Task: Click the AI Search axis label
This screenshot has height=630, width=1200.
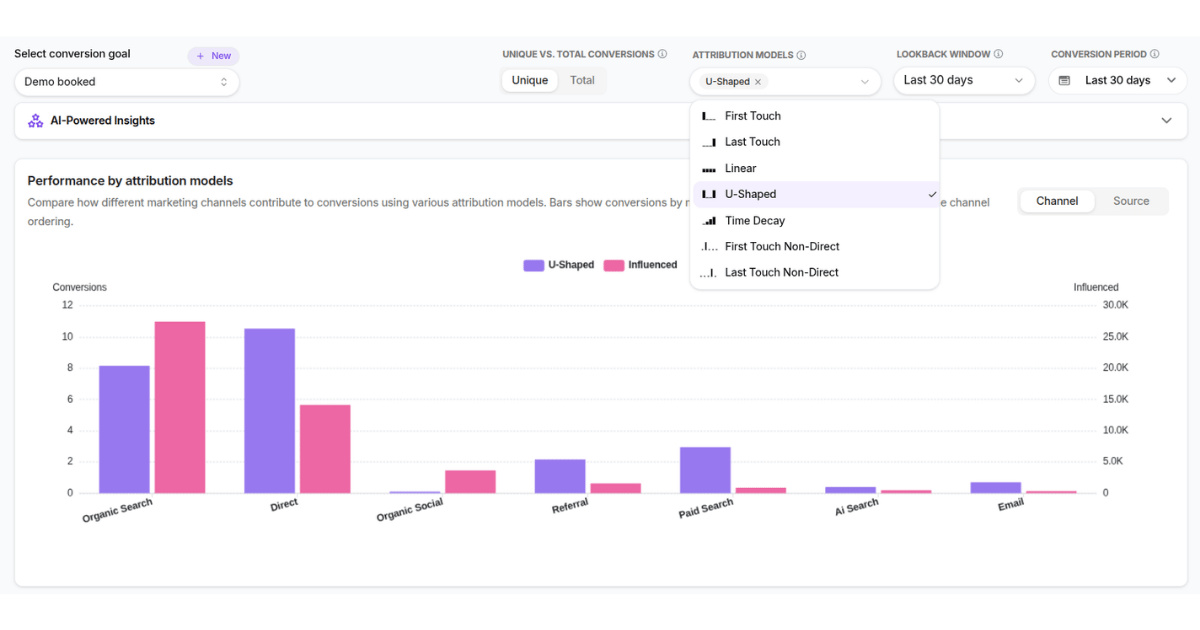Action: 857,508
